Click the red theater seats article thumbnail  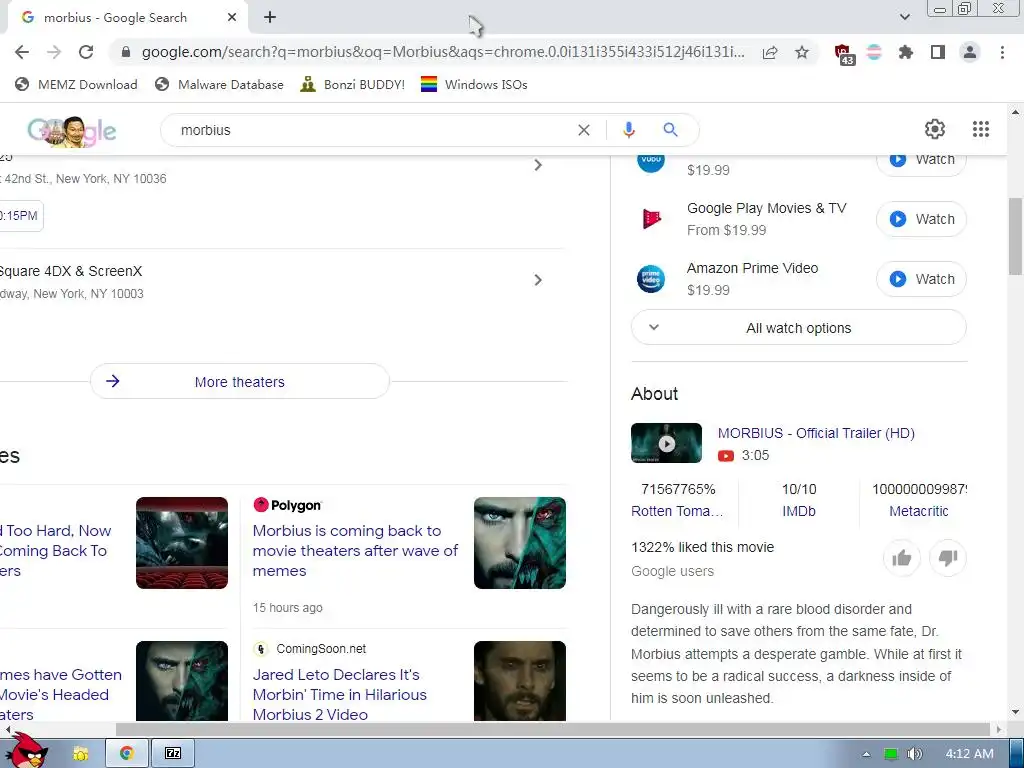coord(182,543)
